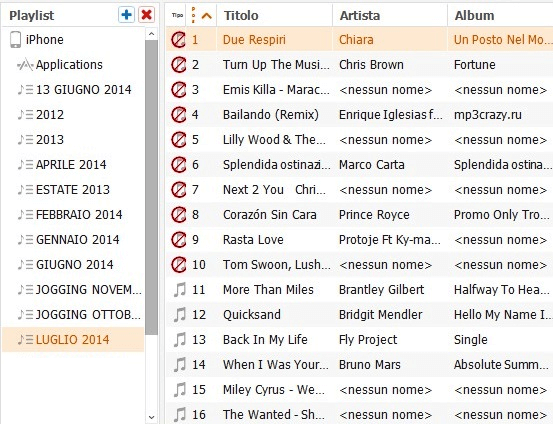The width and height of the screenshot is (553, 424).
Task: Click playlist icon next to 2012
Action: [x=25, y=115]
